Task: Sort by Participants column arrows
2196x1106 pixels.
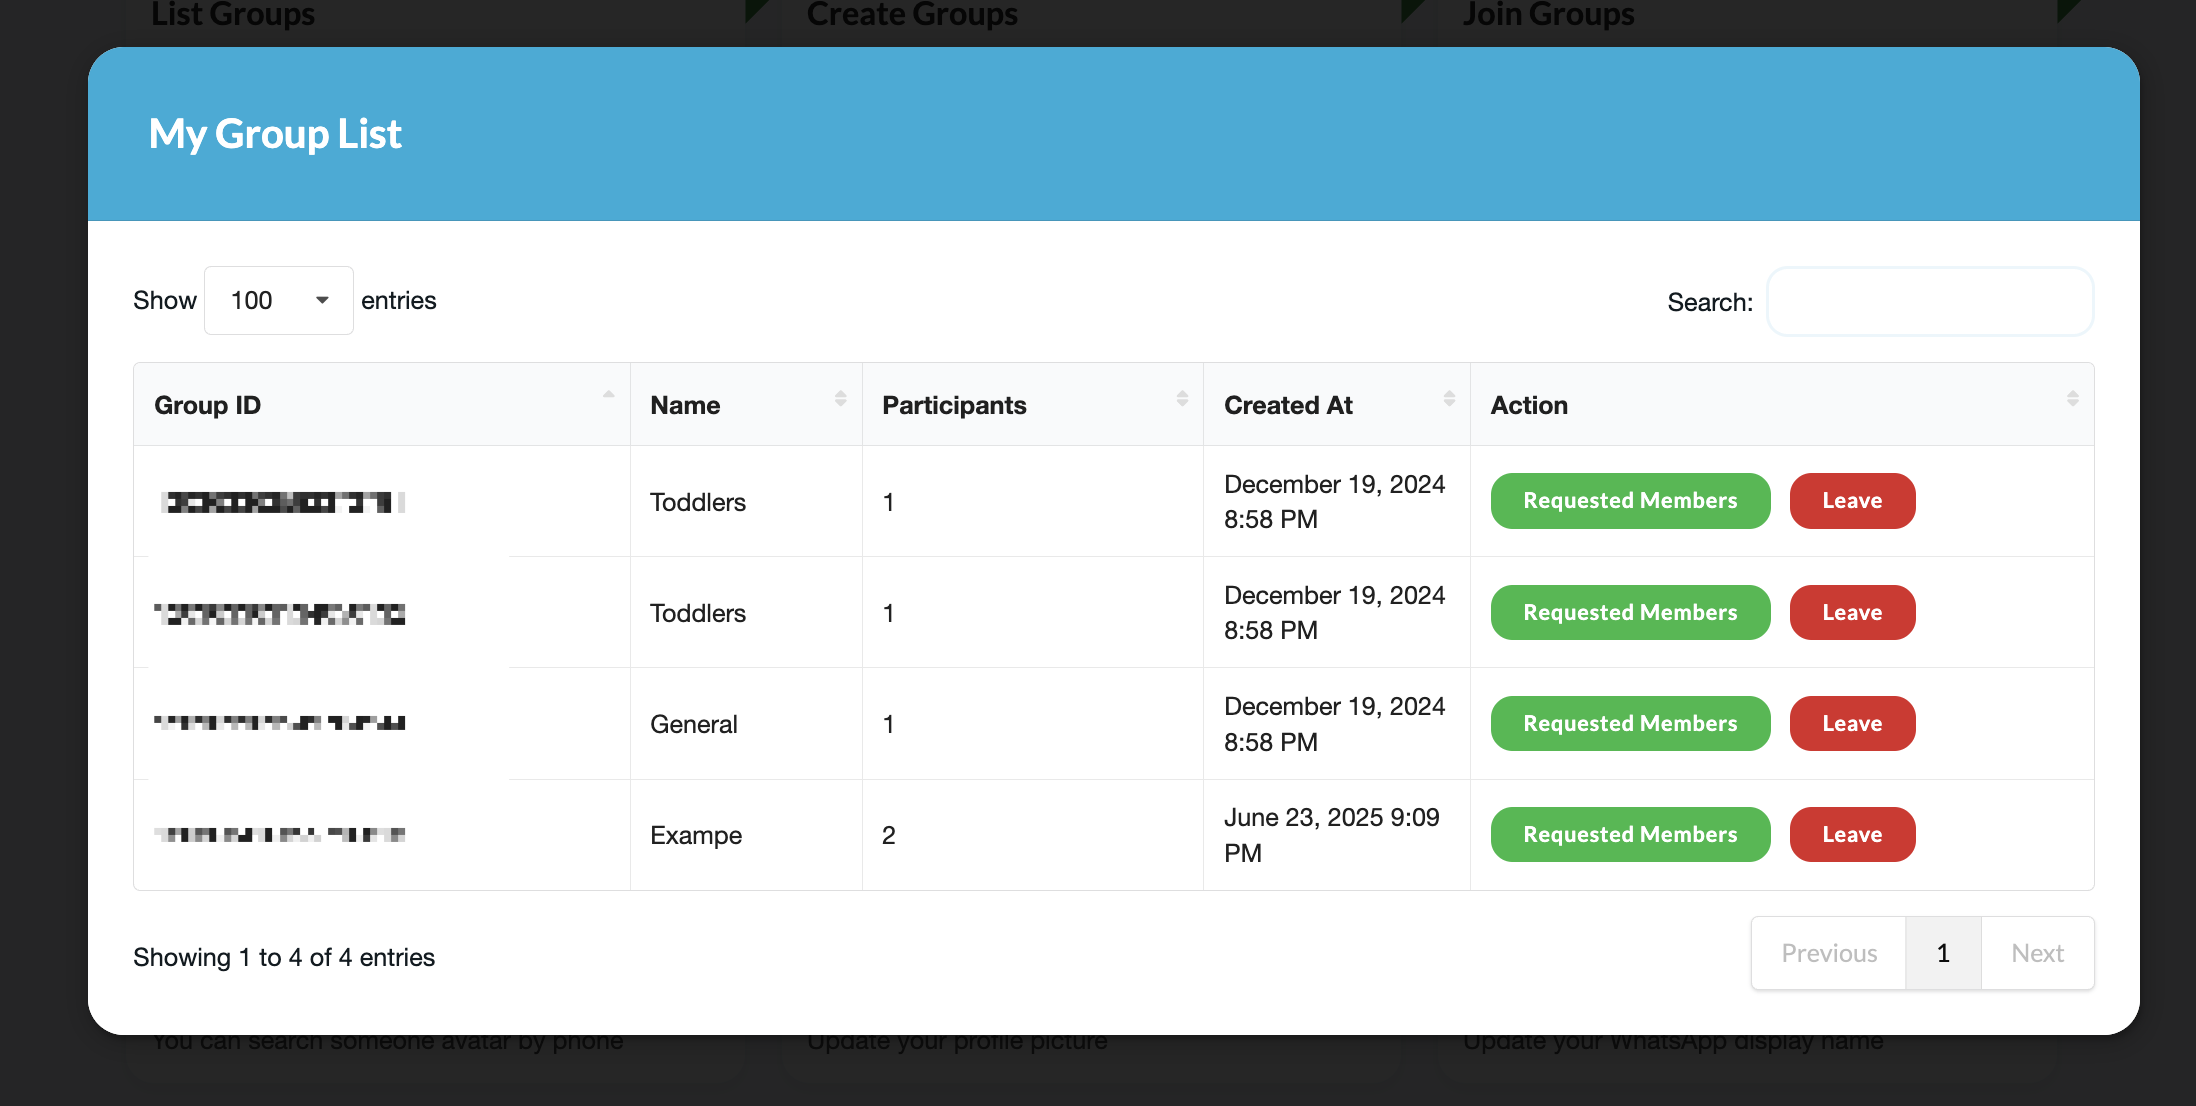Action: click(x=1182, y=399)
